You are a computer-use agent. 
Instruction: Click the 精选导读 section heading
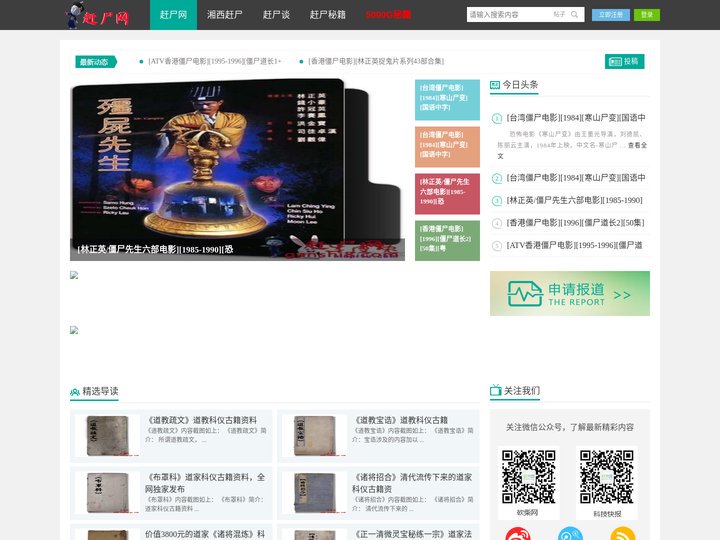[x=100, y=391]
